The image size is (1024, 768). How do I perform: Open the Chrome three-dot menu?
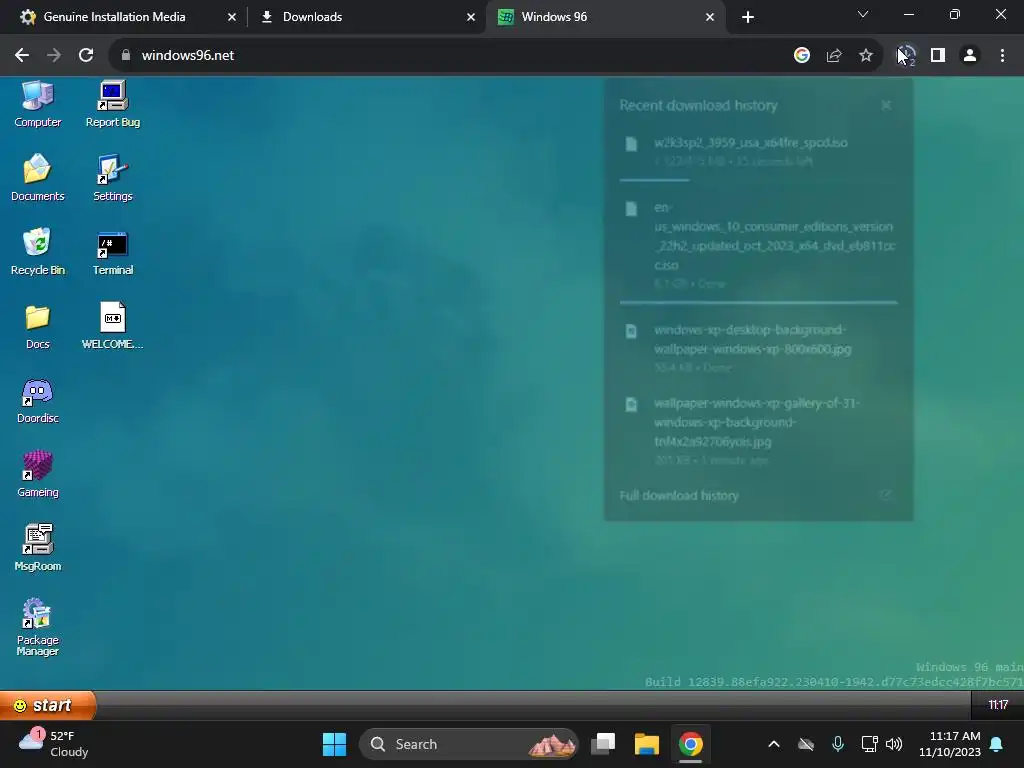point(1002,56)
